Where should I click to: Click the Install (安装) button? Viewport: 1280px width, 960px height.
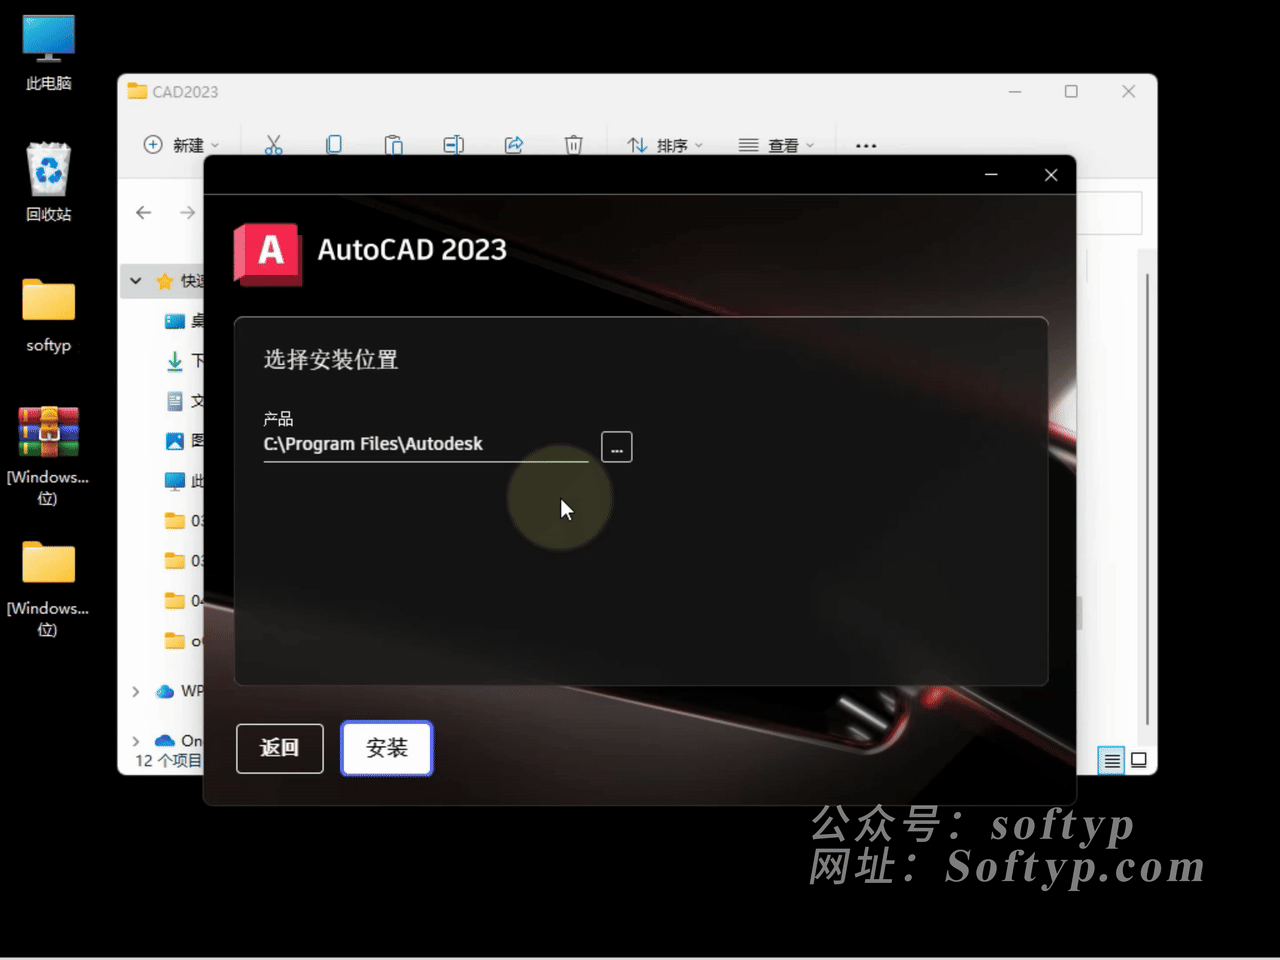click(x=386, y=748)
